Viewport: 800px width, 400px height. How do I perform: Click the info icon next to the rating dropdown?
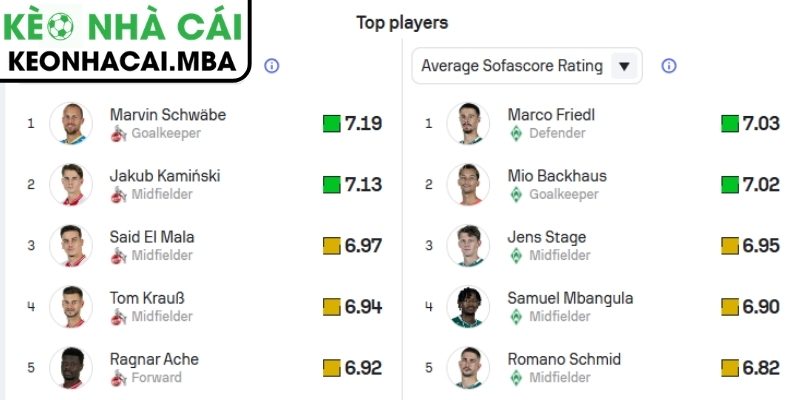669,65
